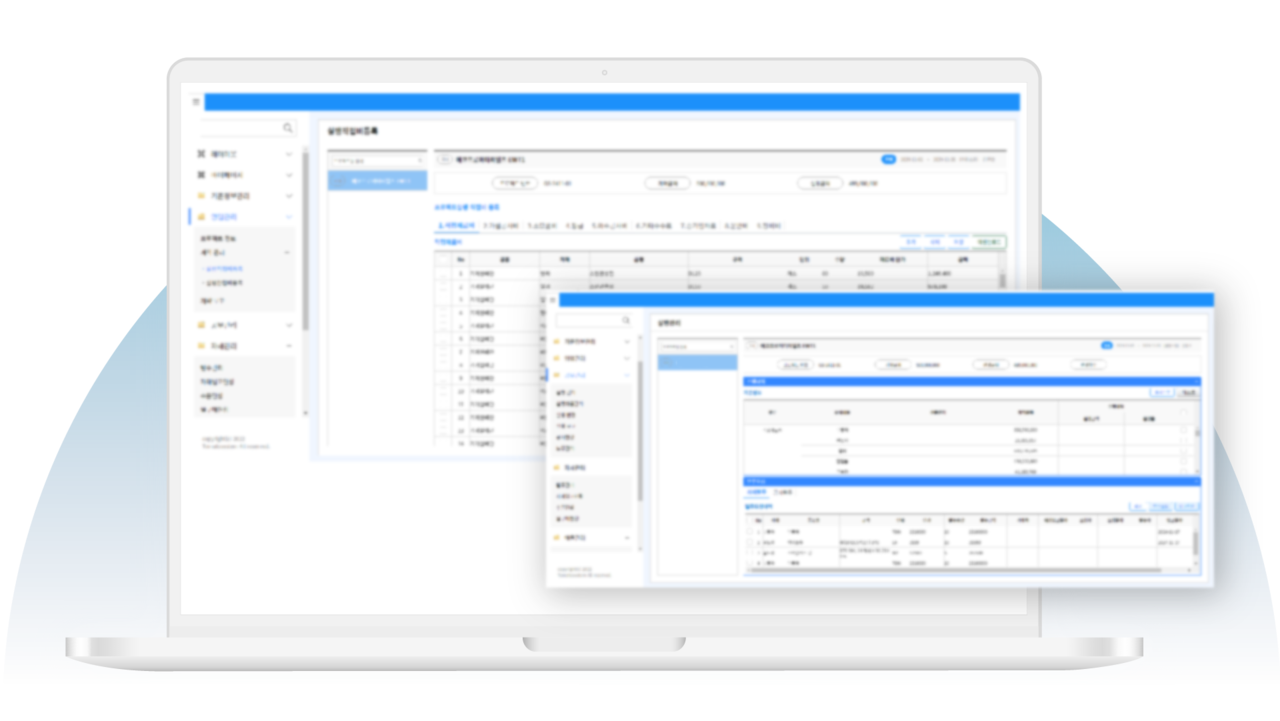Click the active third sidebar folder in the front window

point(557,375)
